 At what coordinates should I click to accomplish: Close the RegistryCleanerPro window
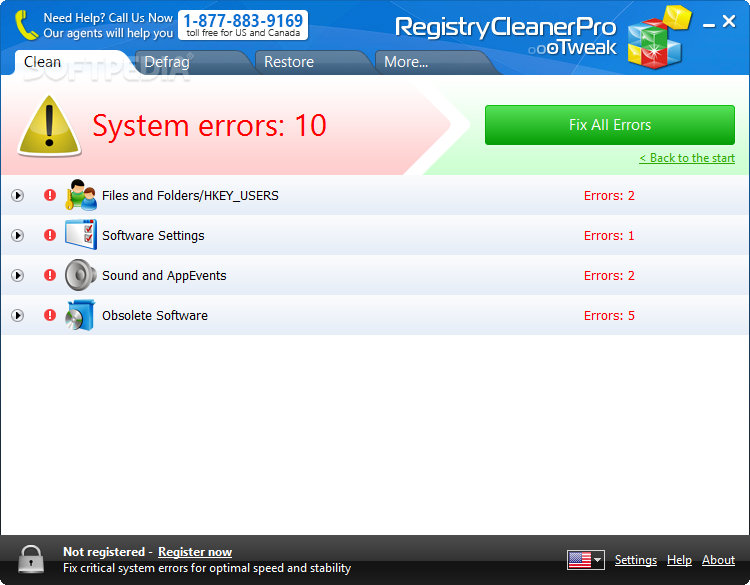[x=729, y=21]
